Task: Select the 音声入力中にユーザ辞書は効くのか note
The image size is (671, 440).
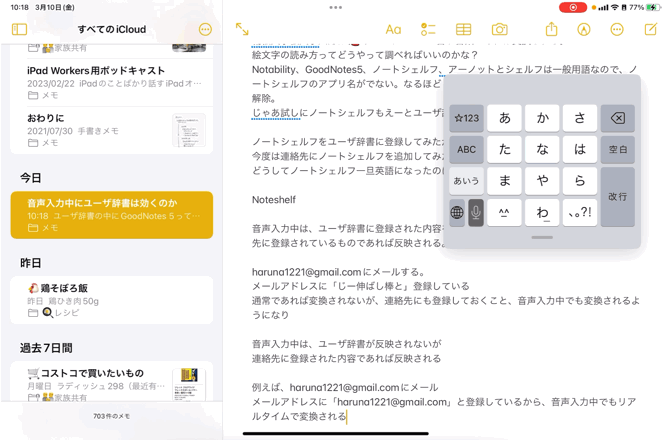Action: 112,215
